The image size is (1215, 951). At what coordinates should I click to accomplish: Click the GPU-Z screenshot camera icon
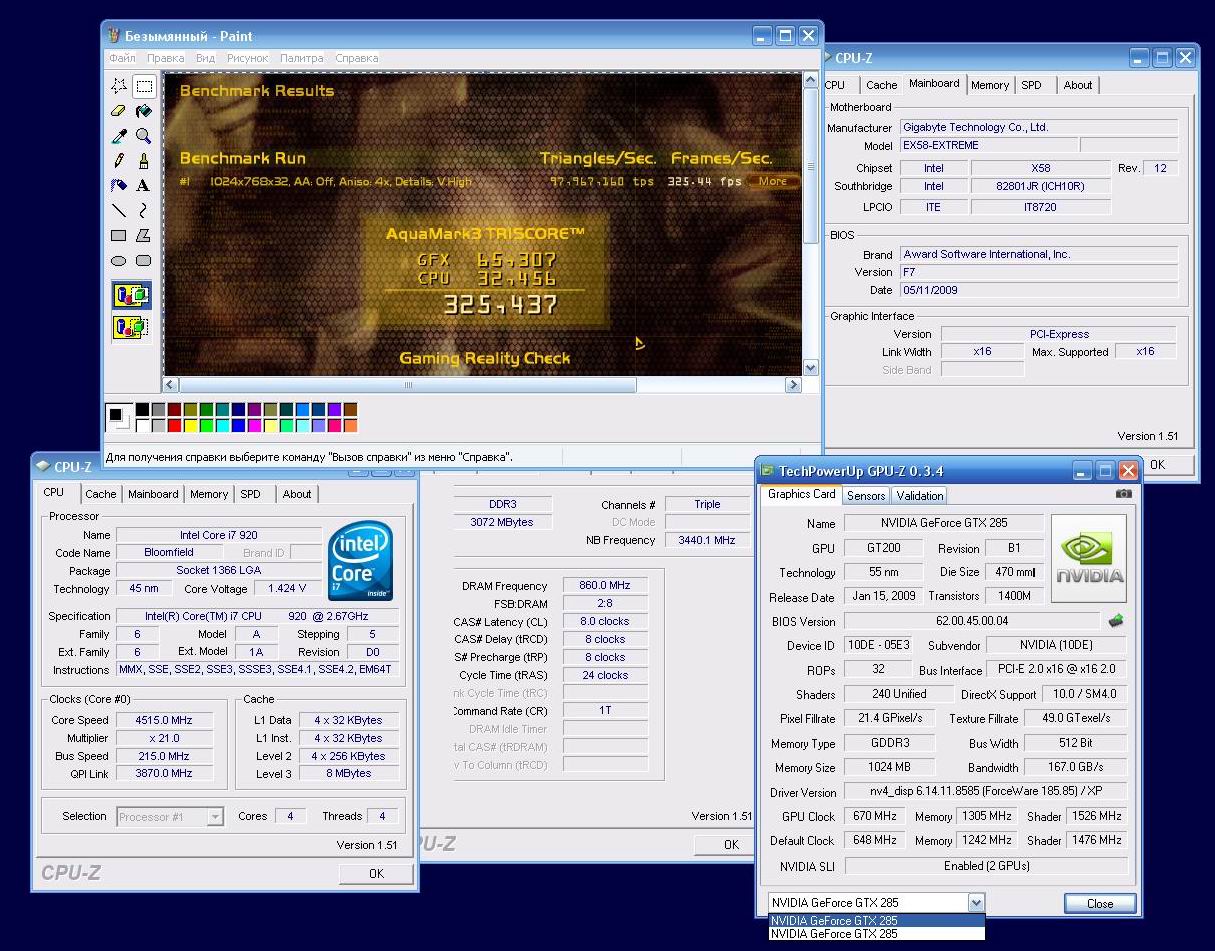point(1124,494)
